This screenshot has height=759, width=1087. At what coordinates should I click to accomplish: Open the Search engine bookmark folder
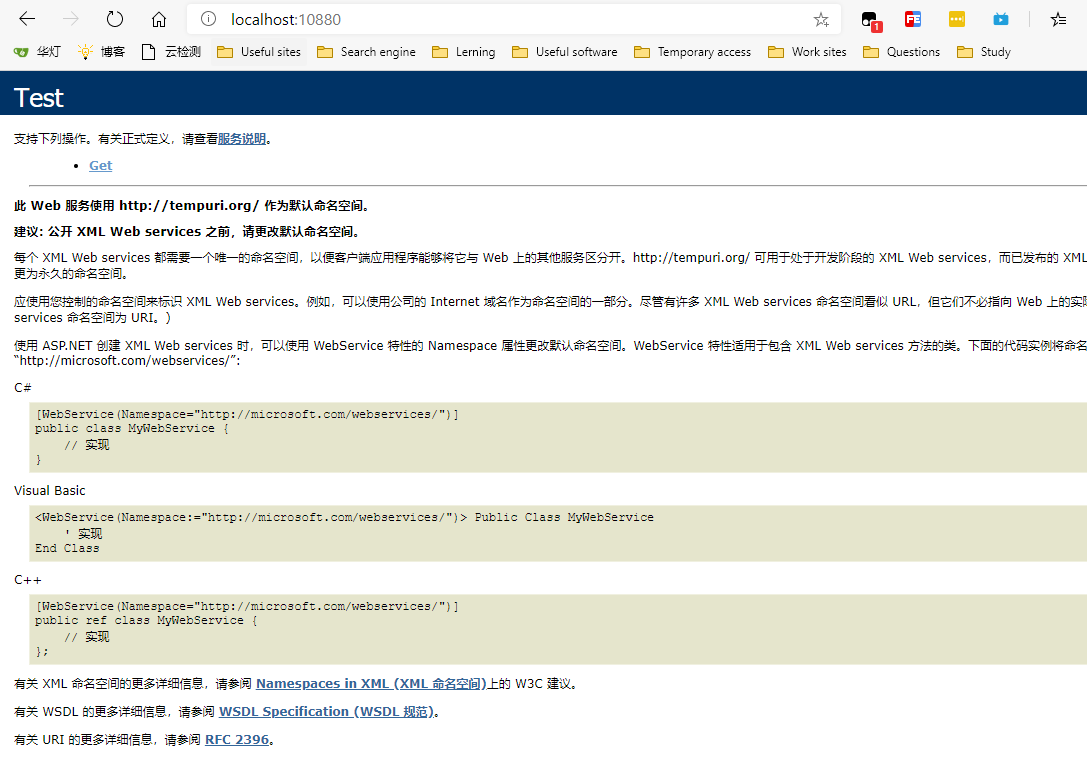pos(366,52)
